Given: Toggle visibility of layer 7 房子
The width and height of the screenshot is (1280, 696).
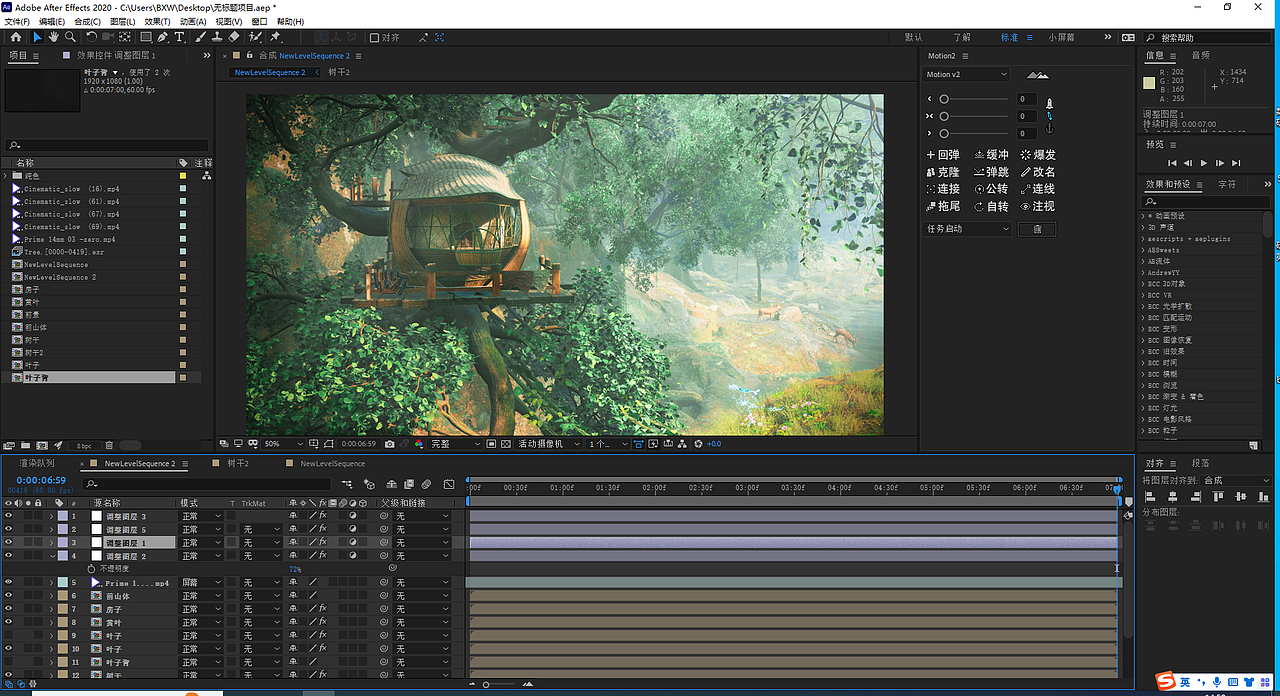Looking at the screenshot, I should tap(8, 609).
